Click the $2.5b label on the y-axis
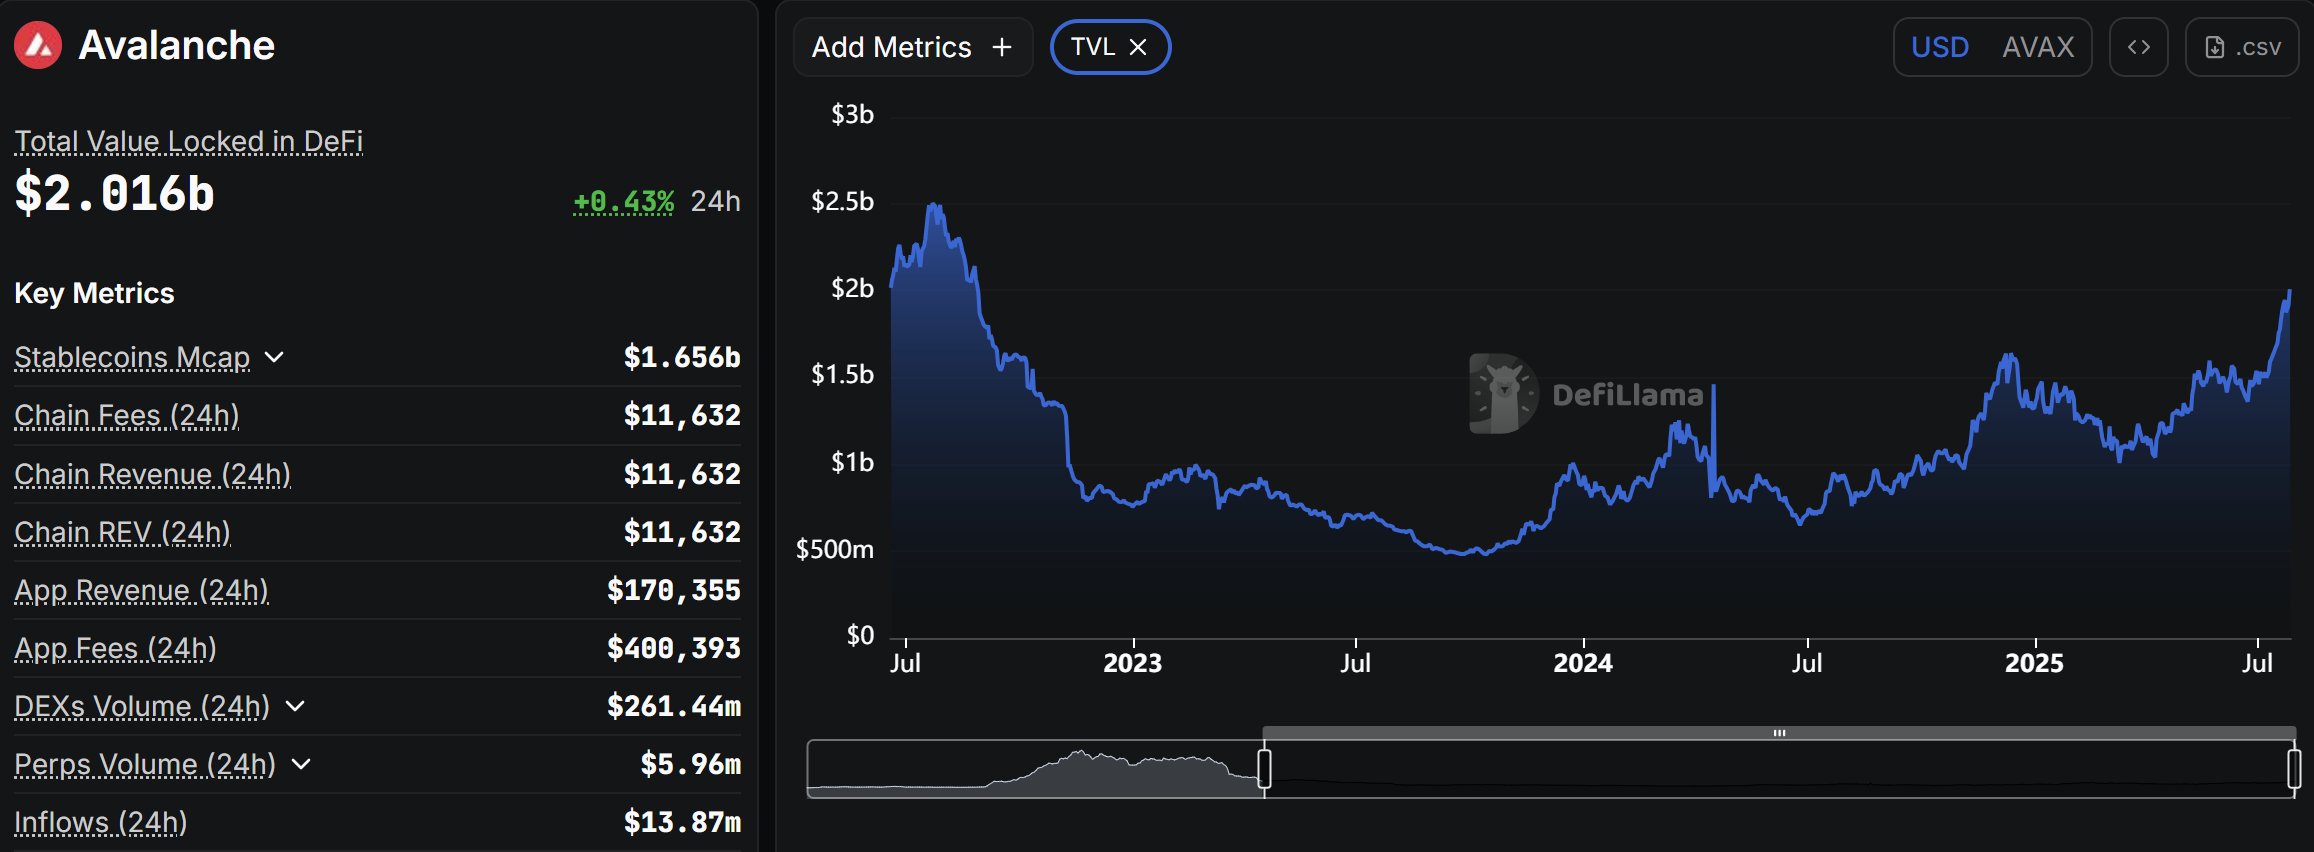The height and width of the screenshot is (852, 2314). (x=842, y=201)
